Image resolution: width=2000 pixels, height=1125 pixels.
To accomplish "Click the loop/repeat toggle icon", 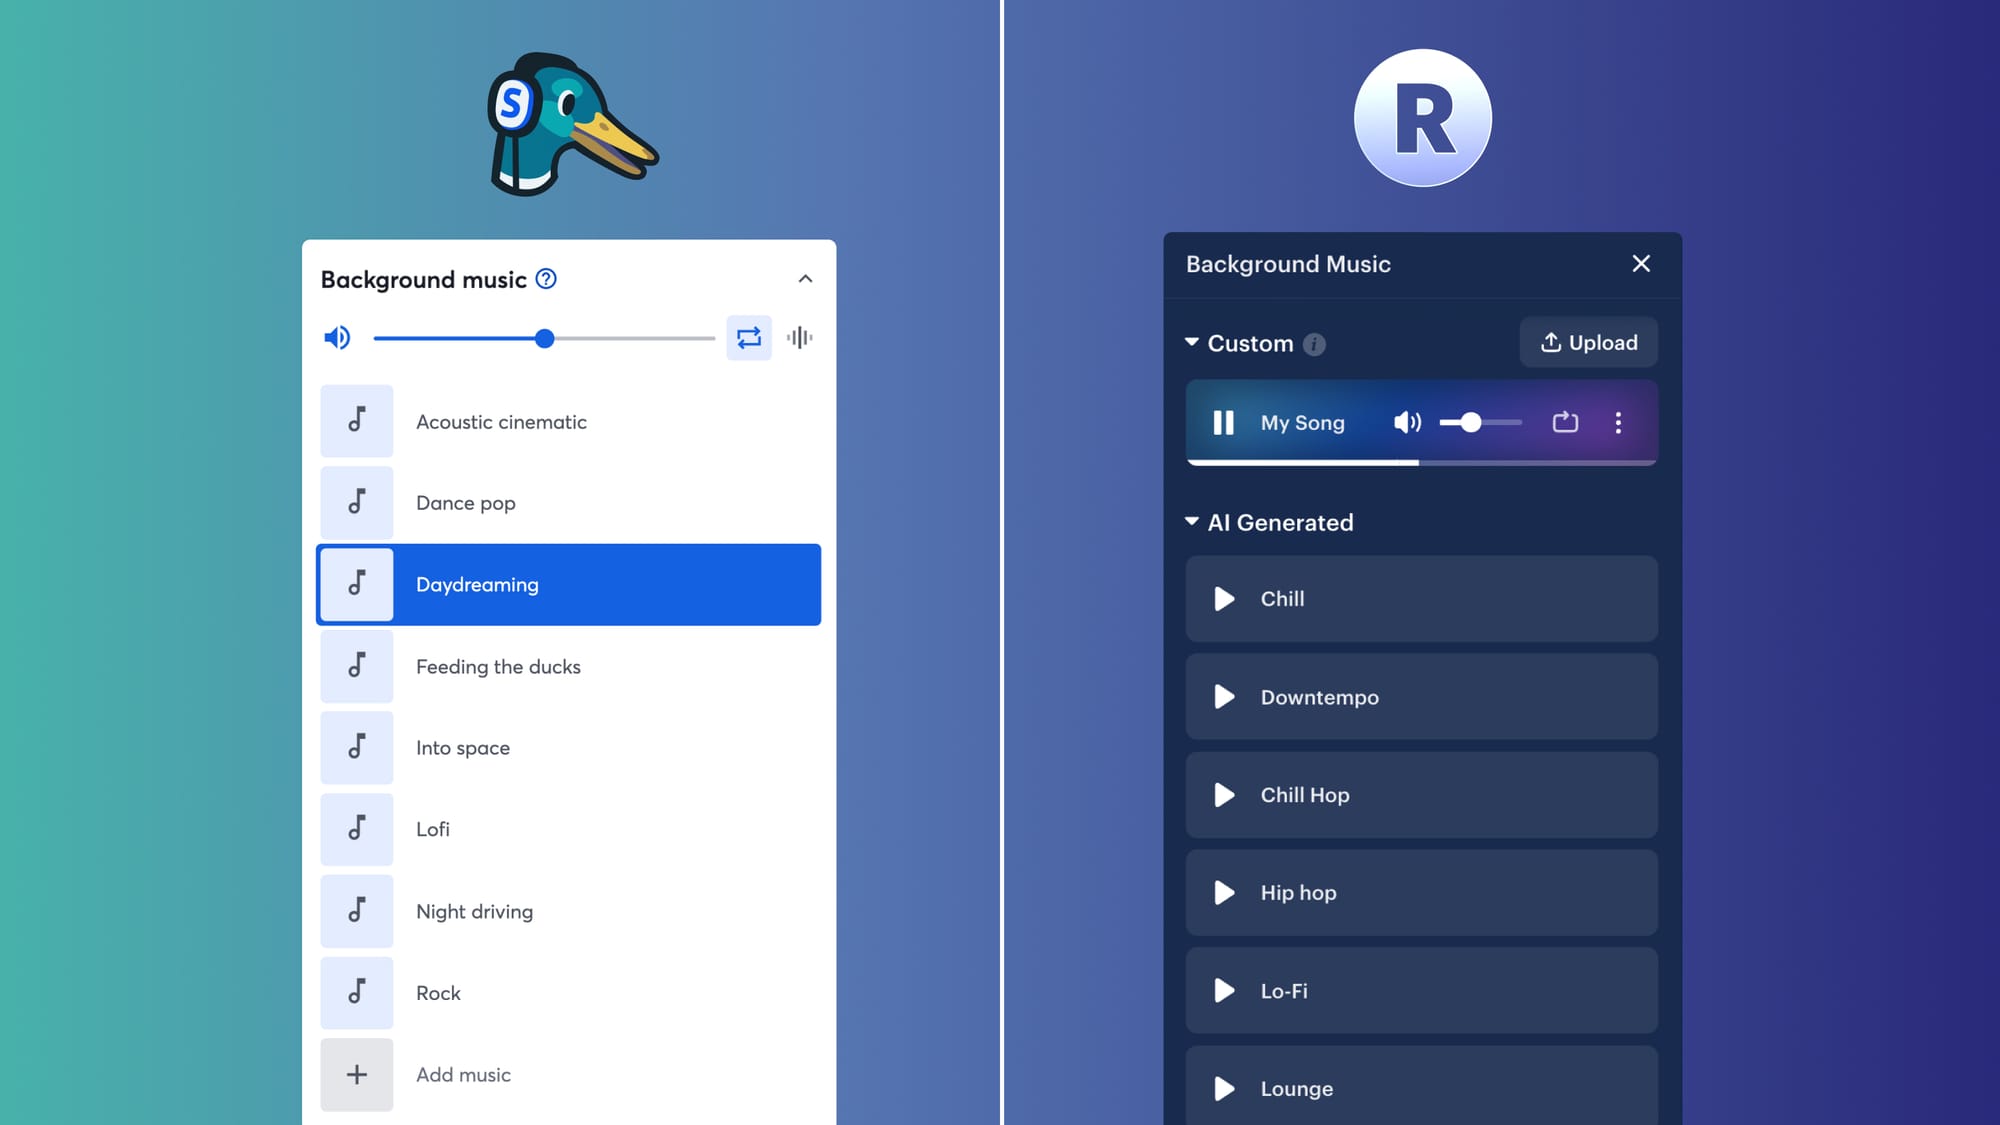I will point(747,338).
